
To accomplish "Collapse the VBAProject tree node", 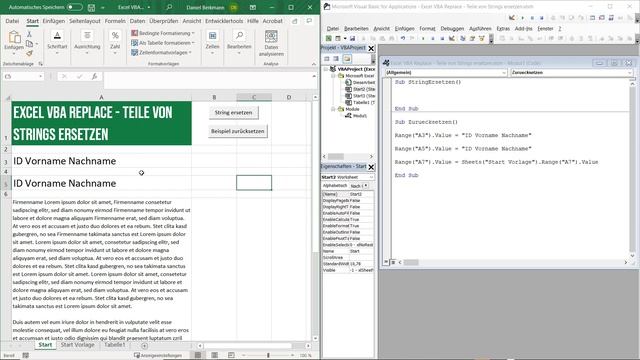I will point(326,69).
